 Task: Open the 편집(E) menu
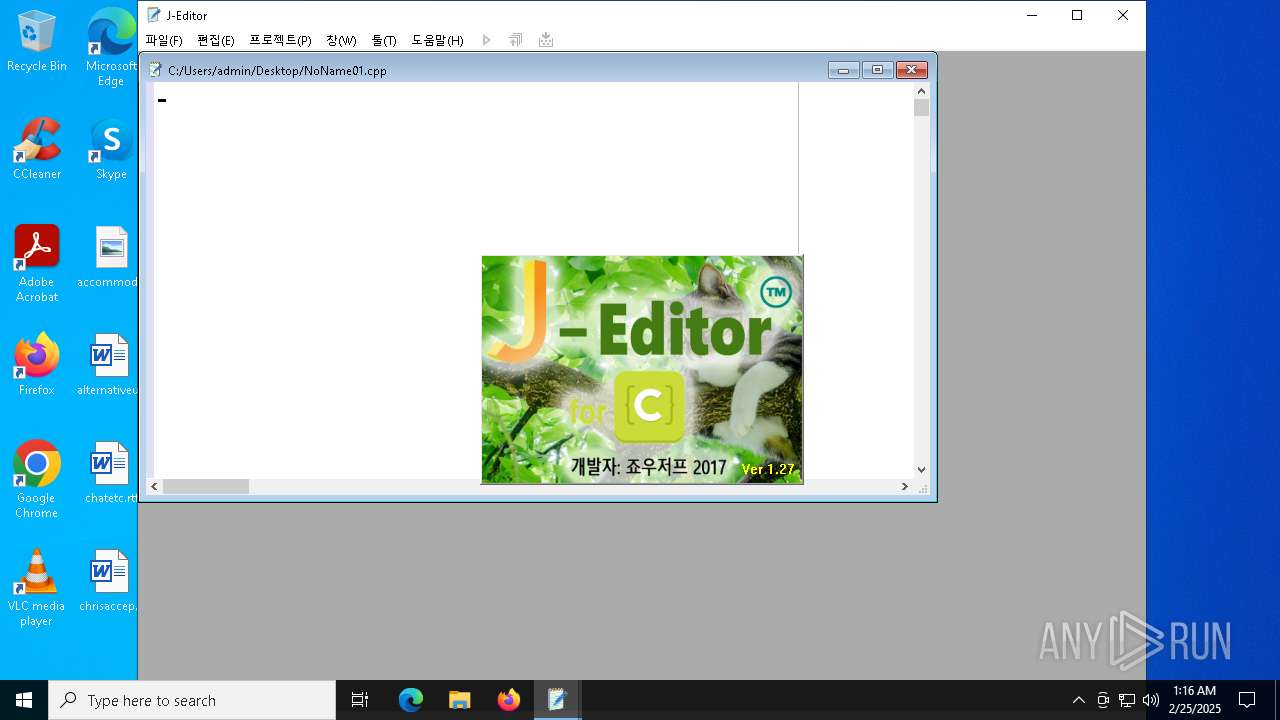[216, 40]
